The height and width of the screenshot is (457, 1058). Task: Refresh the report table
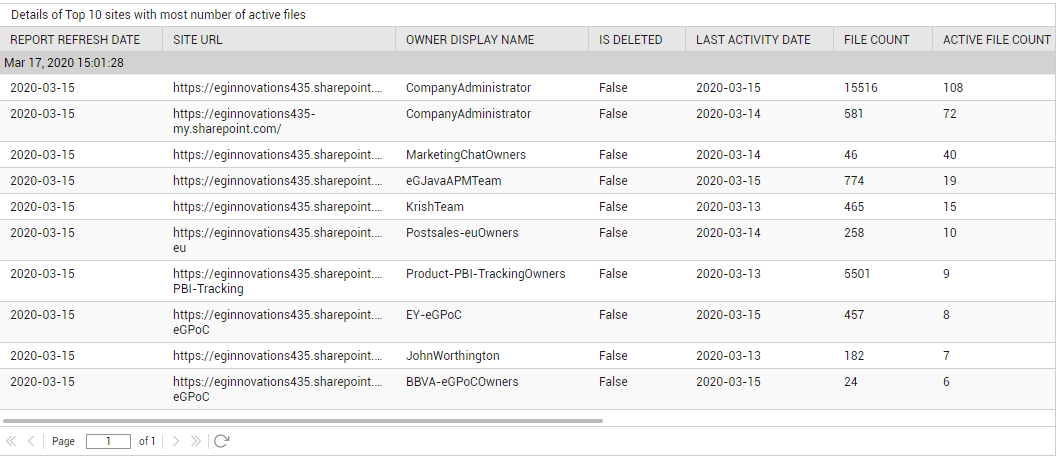[x=221, y=441]
